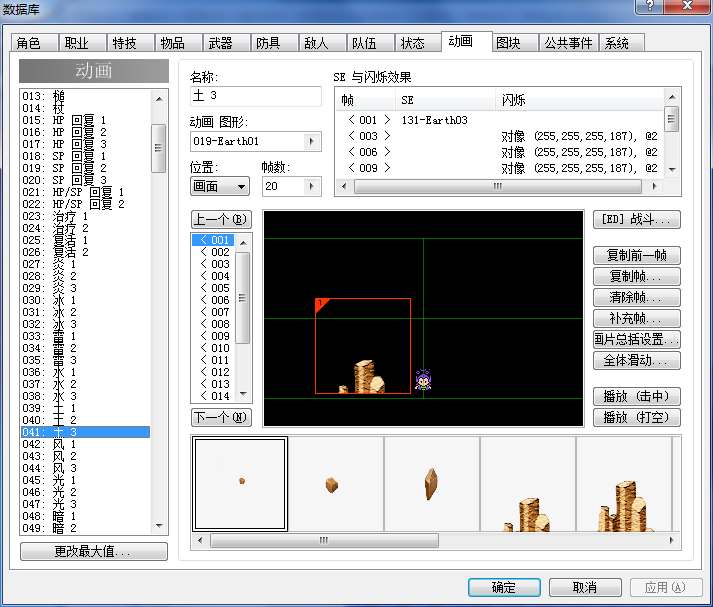The height and width of the screenshot is (607, 713).
Task: Select the third crystal shard cell thumbnail
Action: point(432,484)
